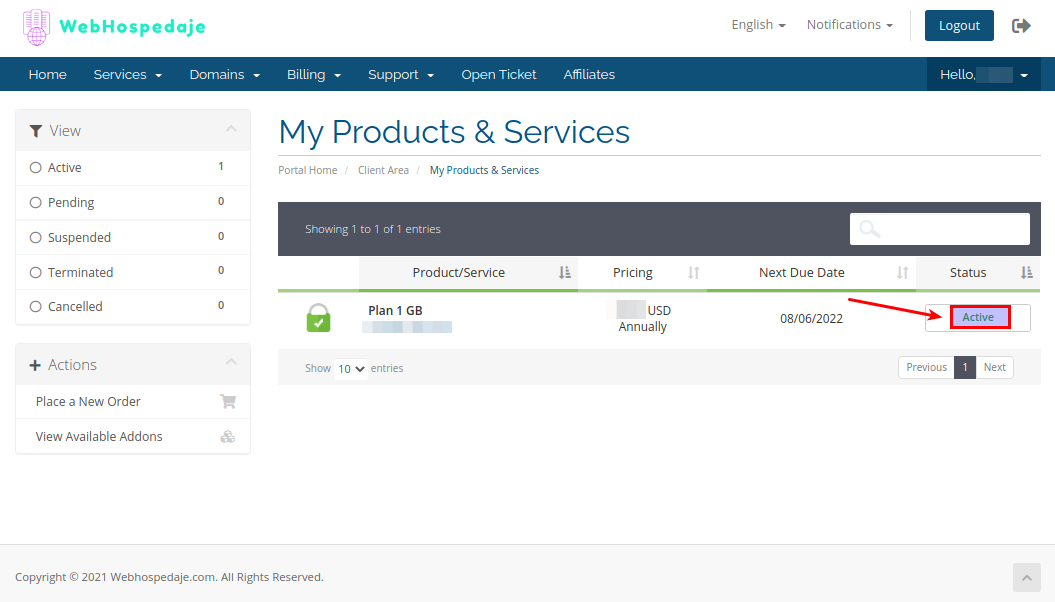Click page 1 pagination button
Image resolution: width=1055 pixels, height=602 pixels.
pyautogui.click(x=965, y=367)
